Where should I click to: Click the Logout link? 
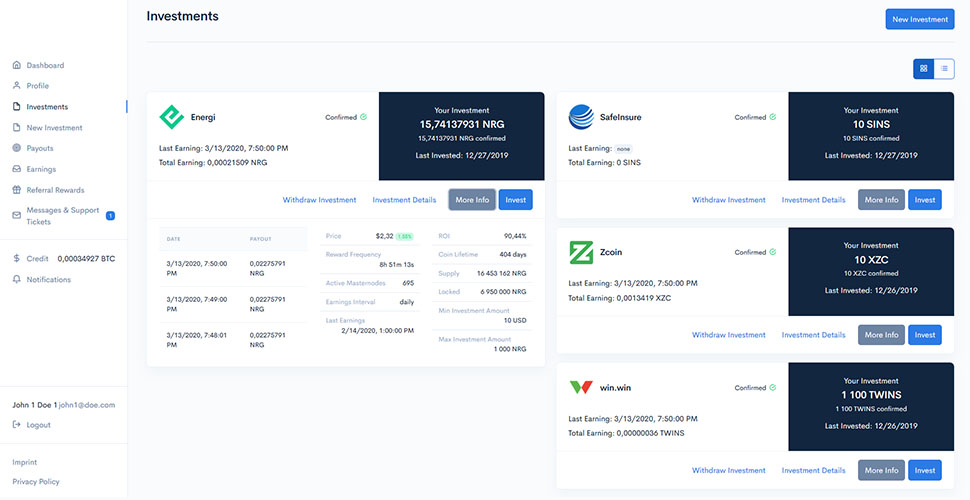39,425
